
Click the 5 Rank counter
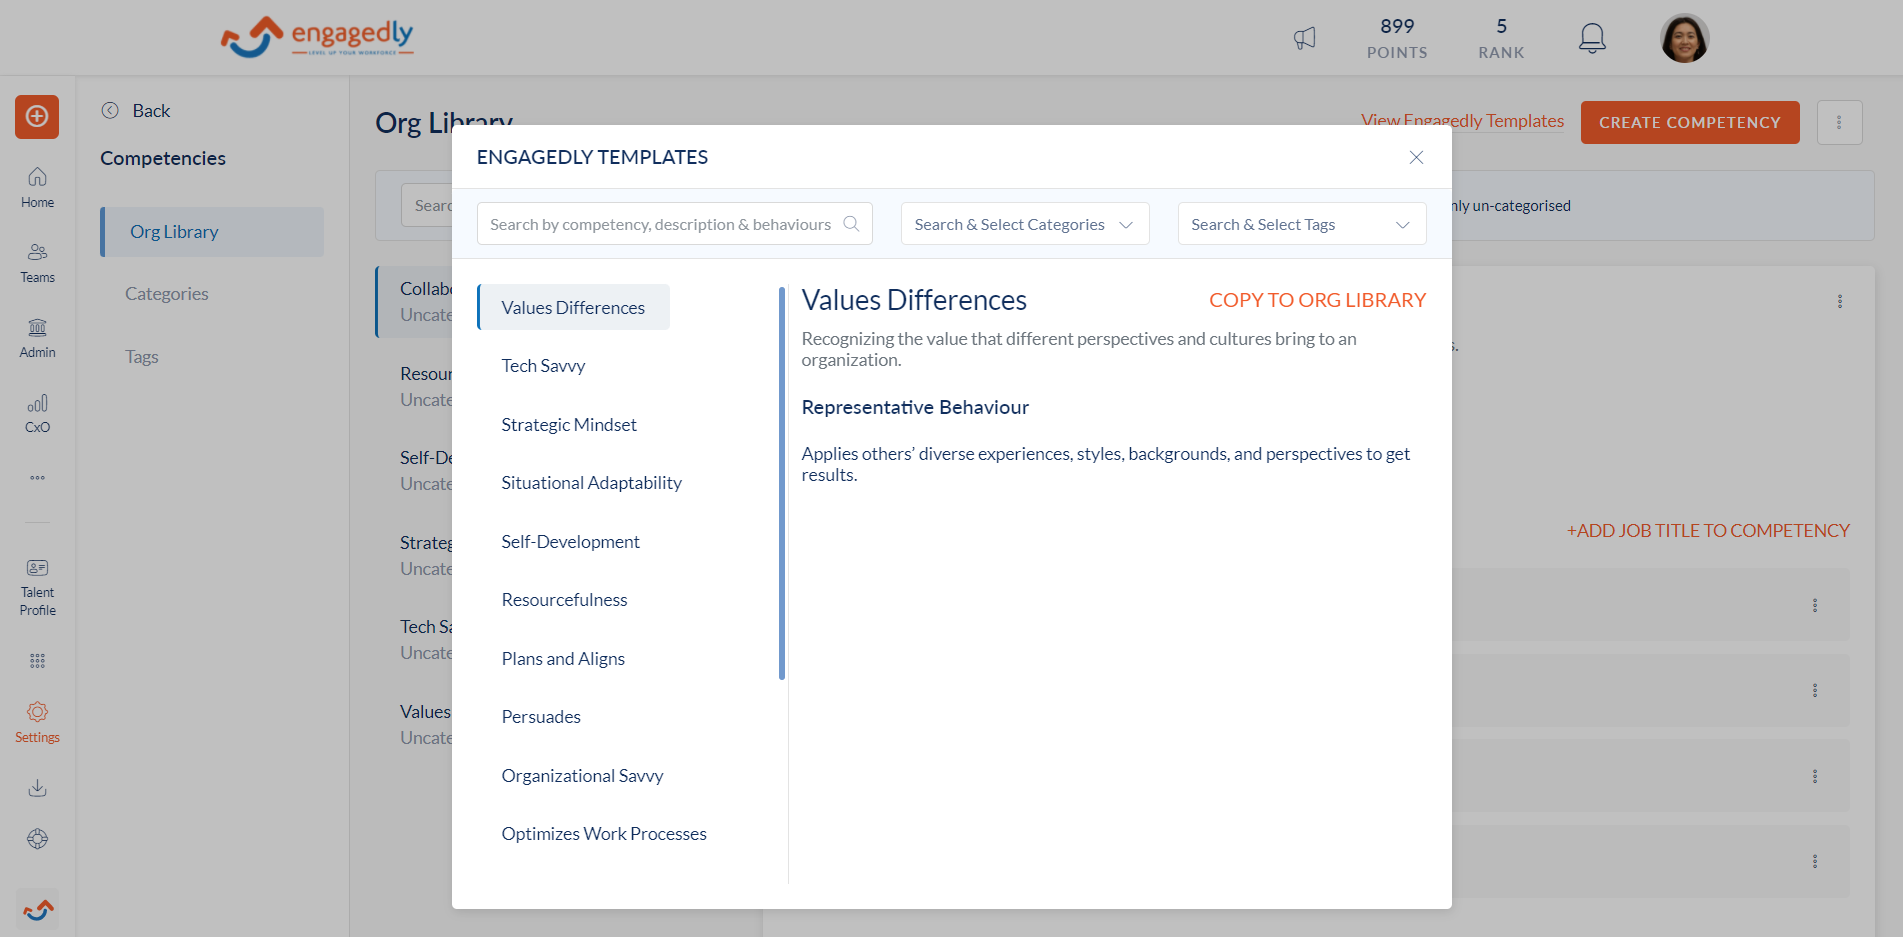1501,38
